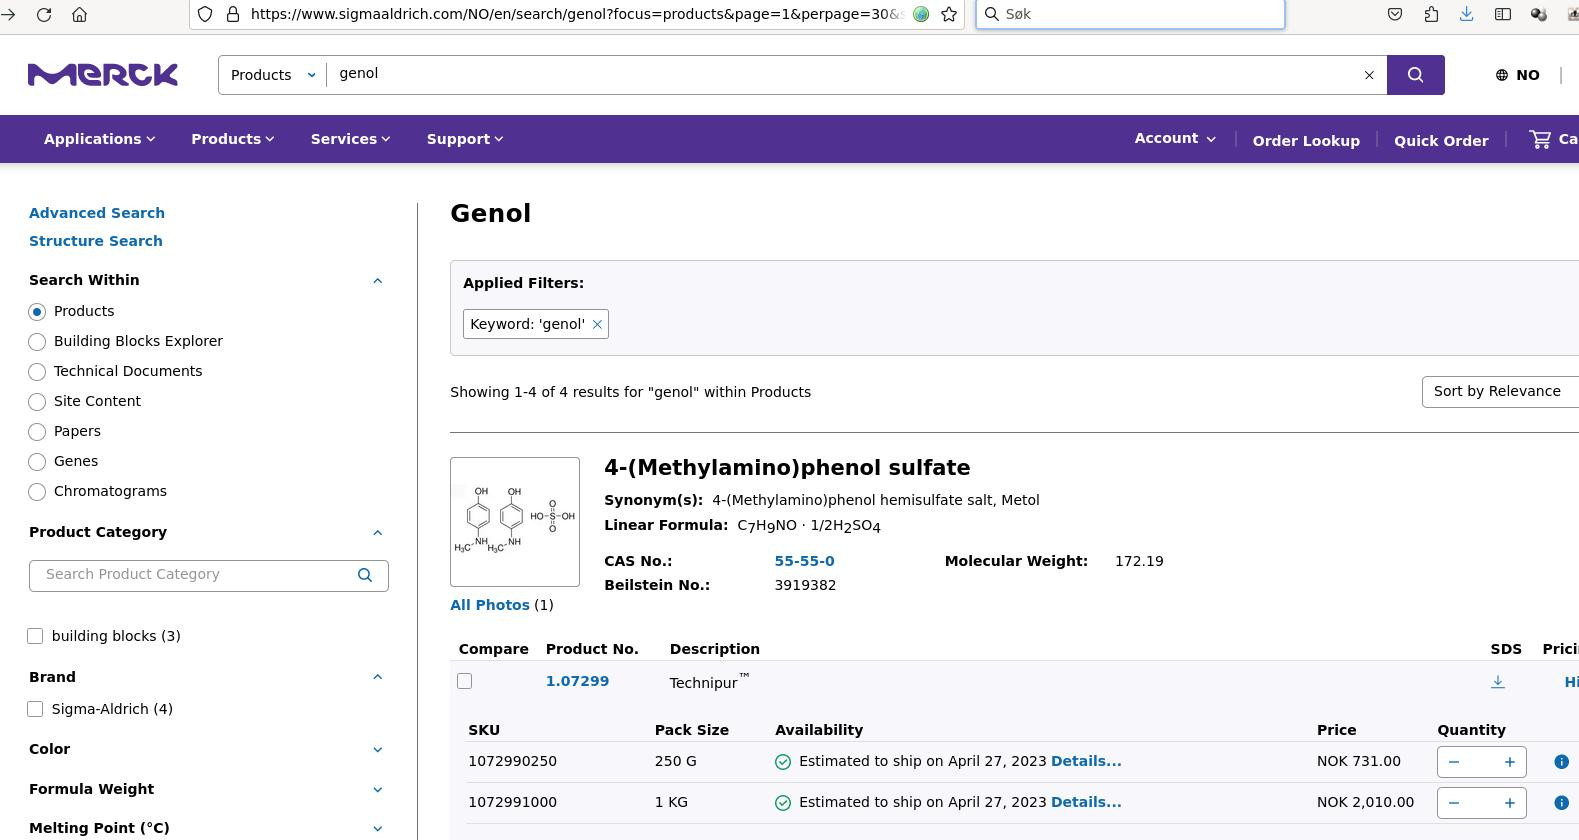Viewport: 1579px width, 840px height.
Task: Click the site security padlock icon
Action: click(x=232, y=14)
